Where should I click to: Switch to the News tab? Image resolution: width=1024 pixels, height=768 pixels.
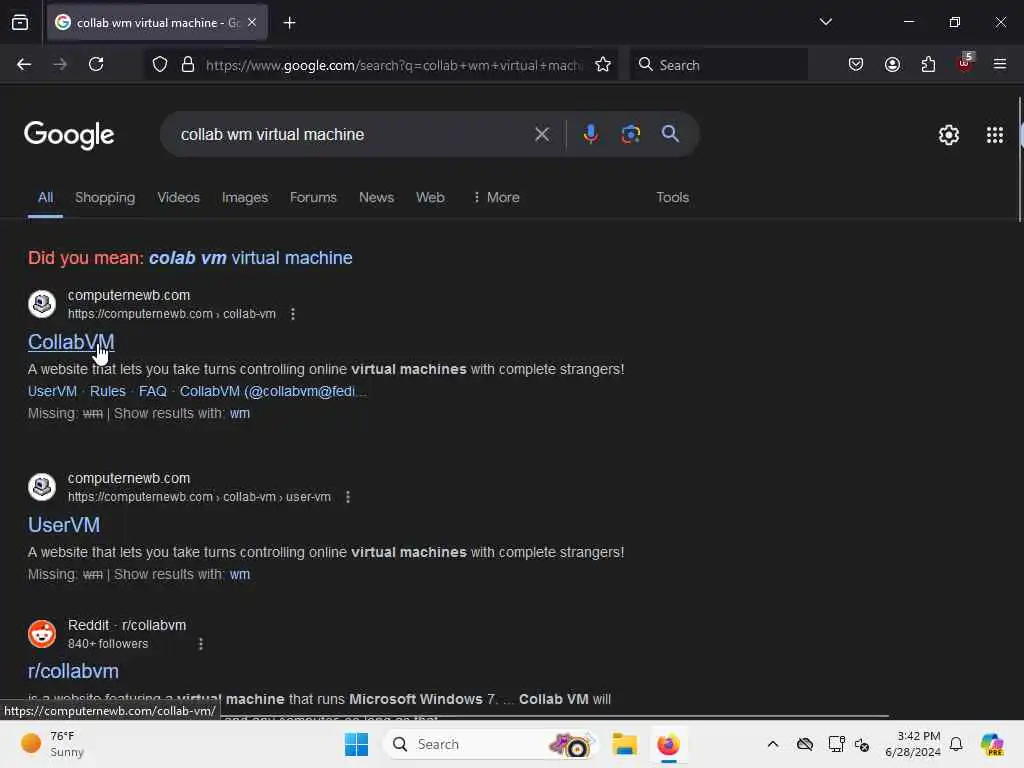pos(376,197)
